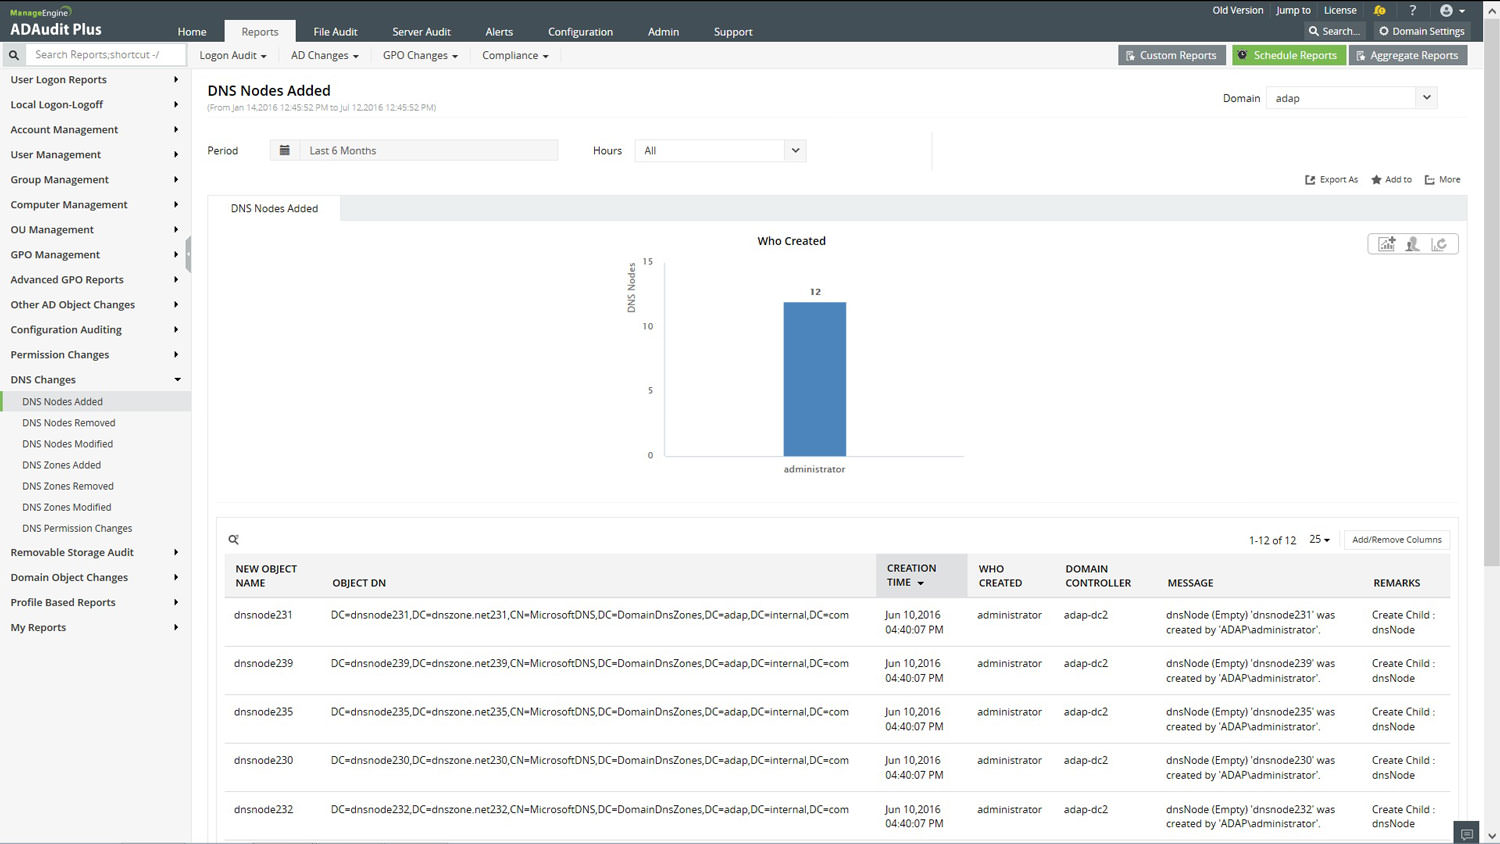Click the add-chart icon above the graph
1500x844 pixels.
pyautogui.click(x=1386, y=244)
